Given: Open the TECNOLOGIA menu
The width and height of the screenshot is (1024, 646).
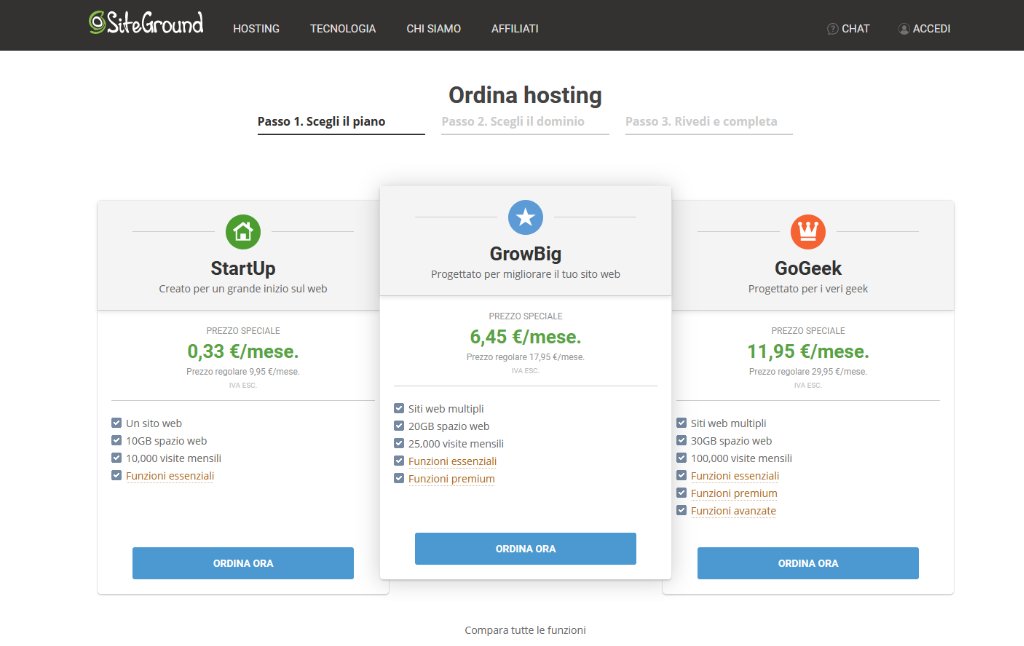Looking at the screenshot, I should coord(343,29).
